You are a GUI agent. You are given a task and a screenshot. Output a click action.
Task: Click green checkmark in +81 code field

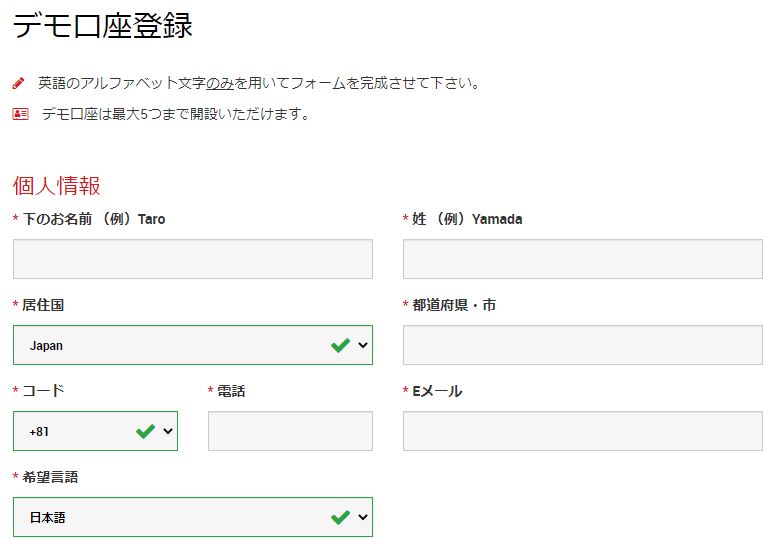[x=145, y=432]
